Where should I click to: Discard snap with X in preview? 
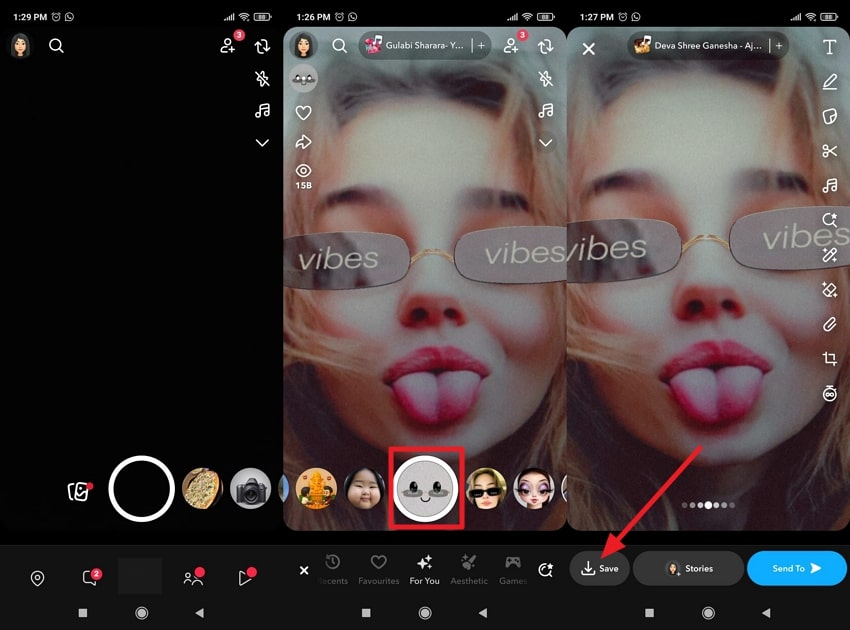(588, 49)
